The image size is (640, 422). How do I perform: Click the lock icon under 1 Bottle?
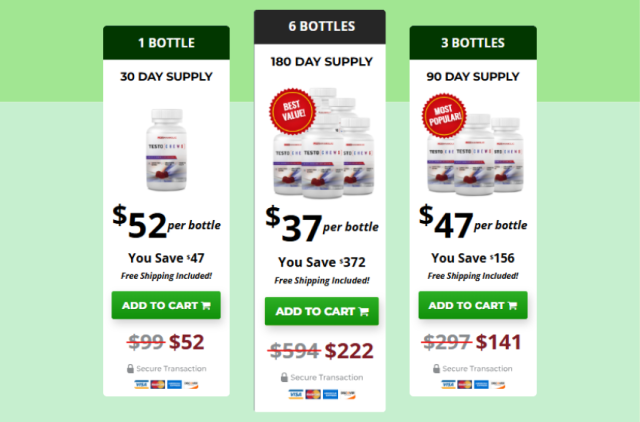click(130, 369)
